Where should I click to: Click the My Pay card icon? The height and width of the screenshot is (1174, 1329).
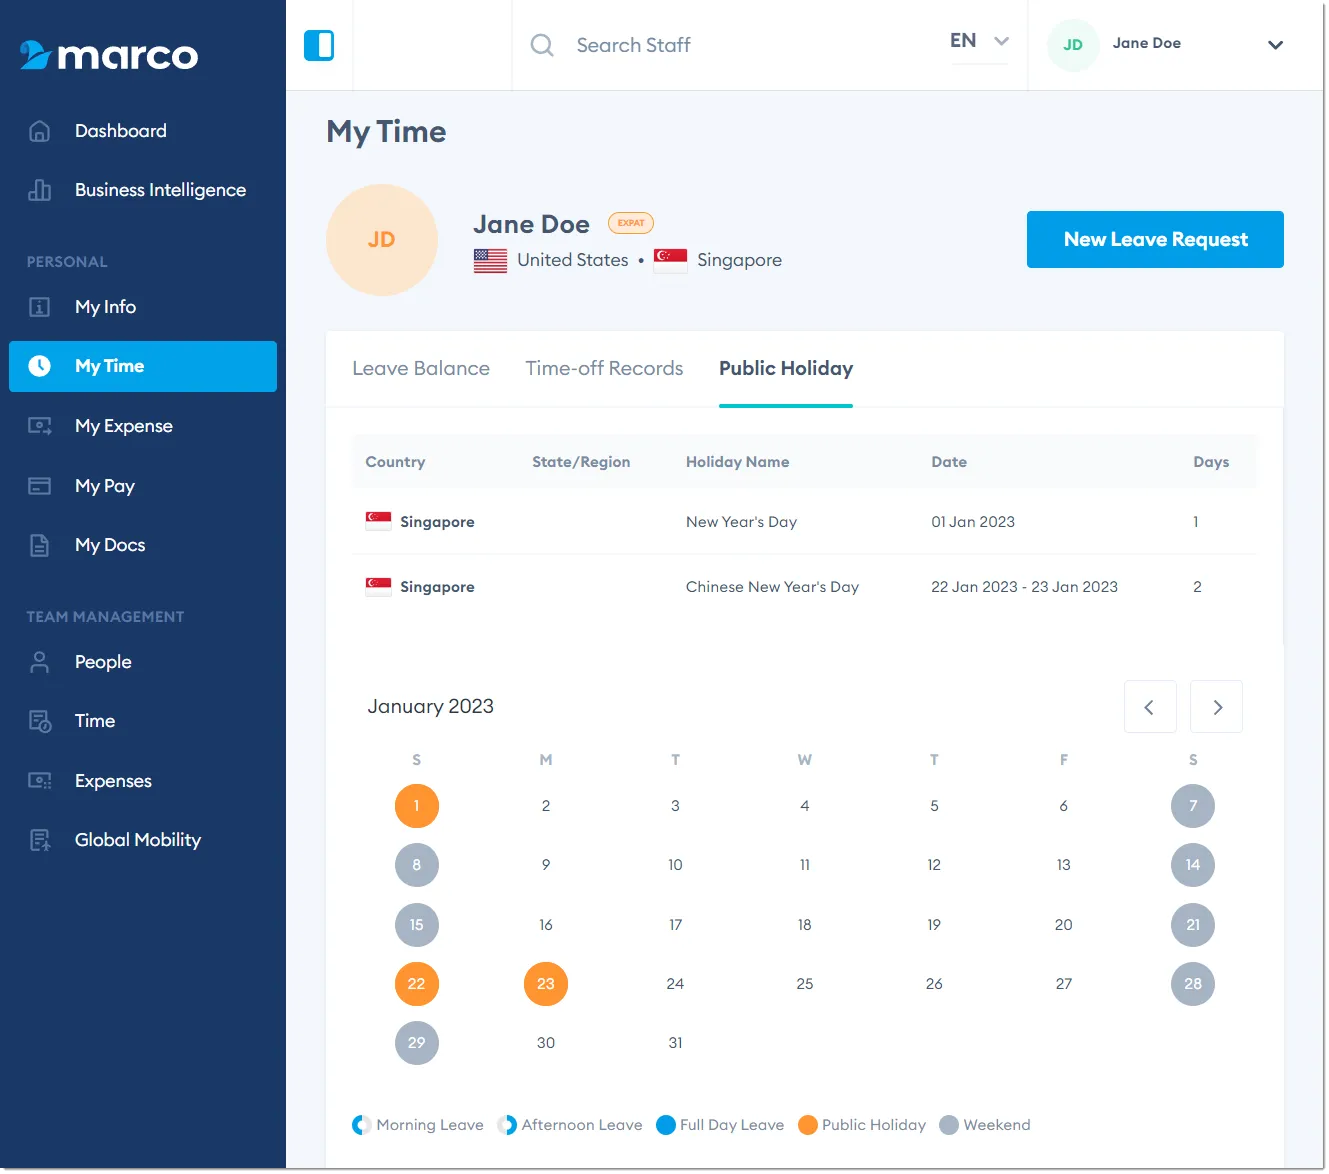pos(39,486)
